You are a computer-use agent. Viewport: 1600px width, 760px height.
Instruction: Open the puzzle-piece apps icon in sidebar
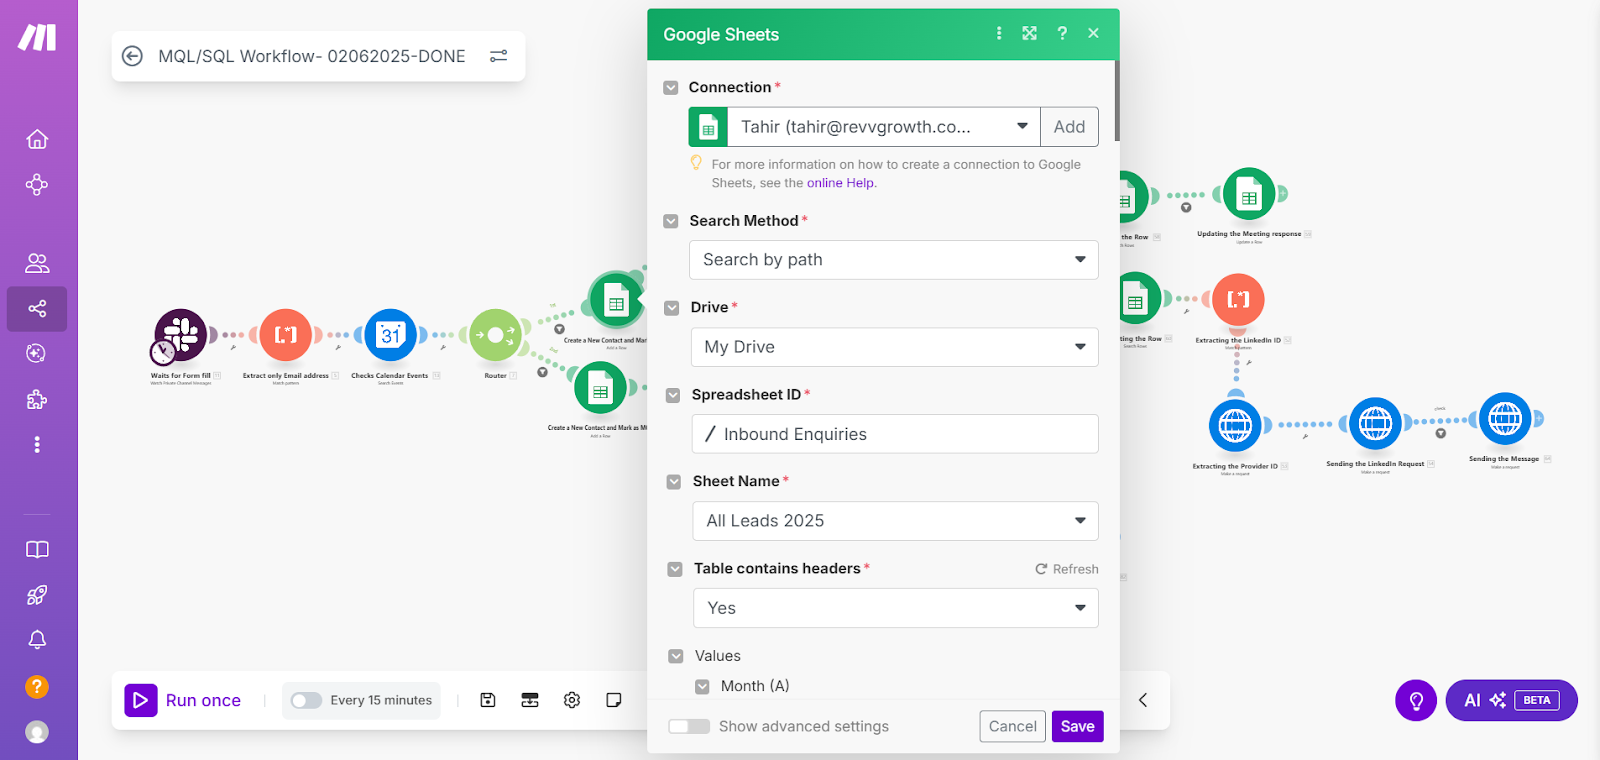[37, 400]
